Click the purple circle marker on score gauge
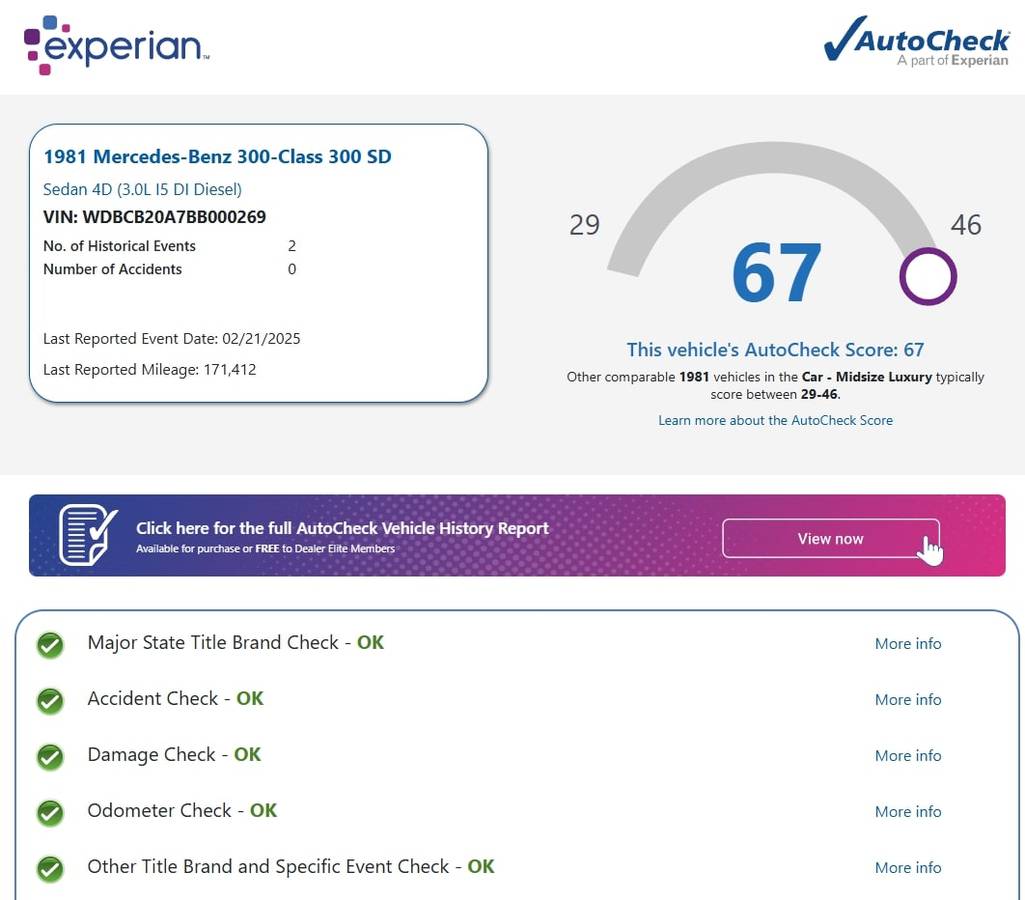The height and width of the screenshot is (900, 1025). (x=927, y=276)
